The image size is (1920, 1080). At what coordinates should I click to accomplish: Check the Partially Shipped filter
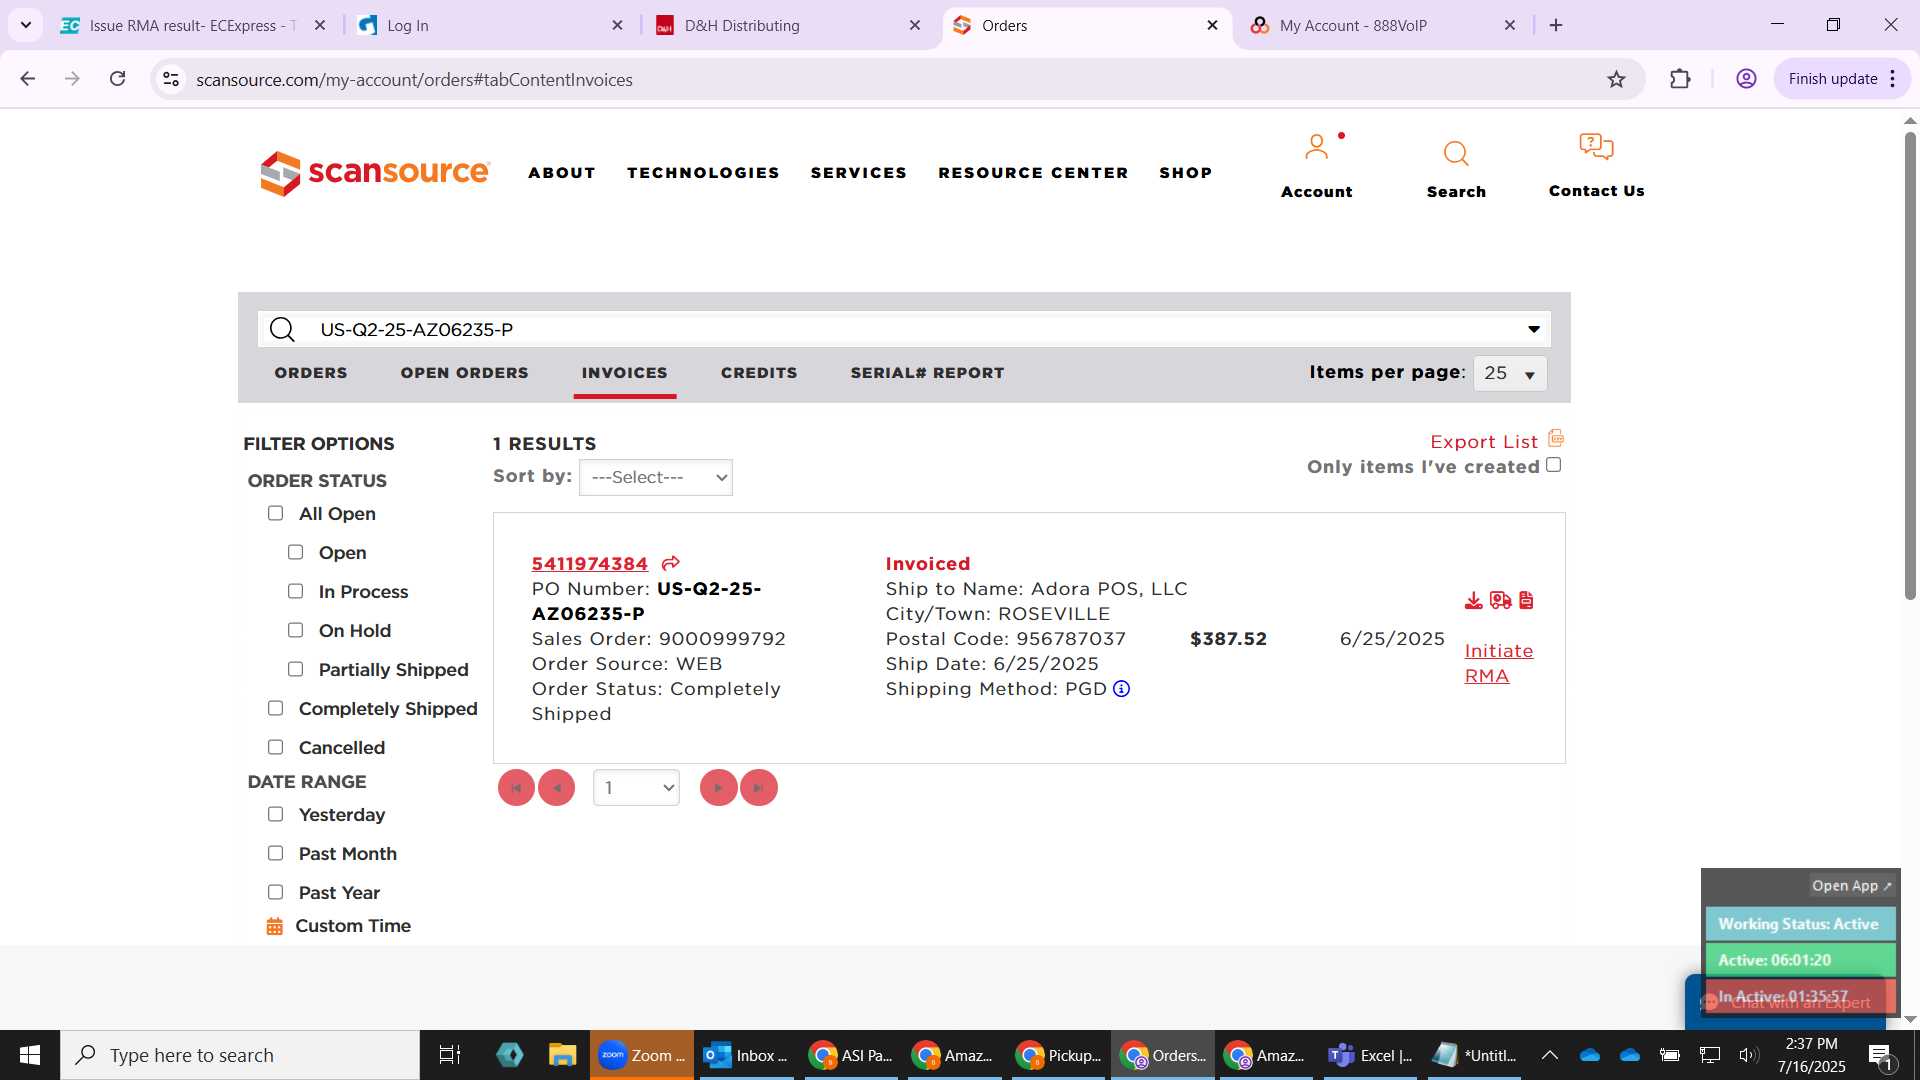[x=296, y=670]
